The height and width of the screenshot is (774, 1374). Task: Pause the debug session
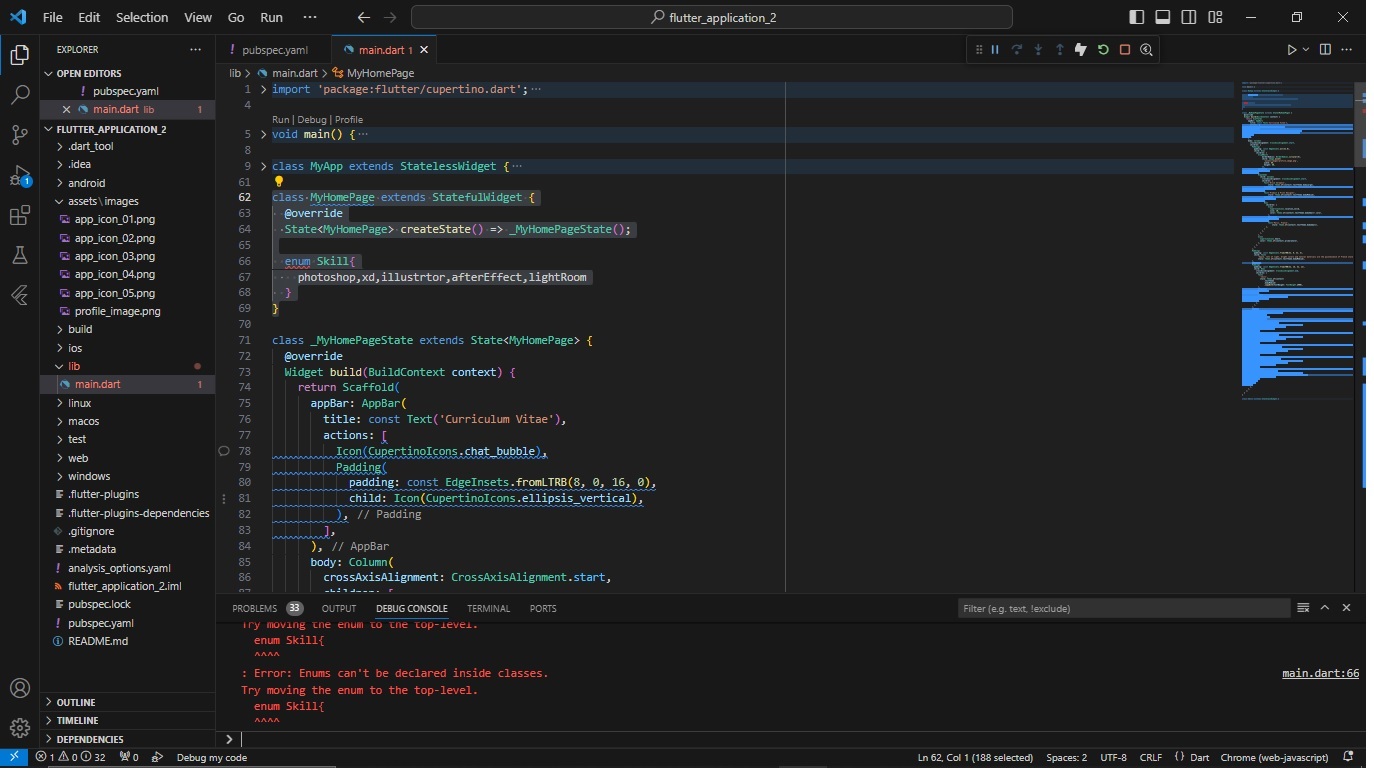click(995, 50)
